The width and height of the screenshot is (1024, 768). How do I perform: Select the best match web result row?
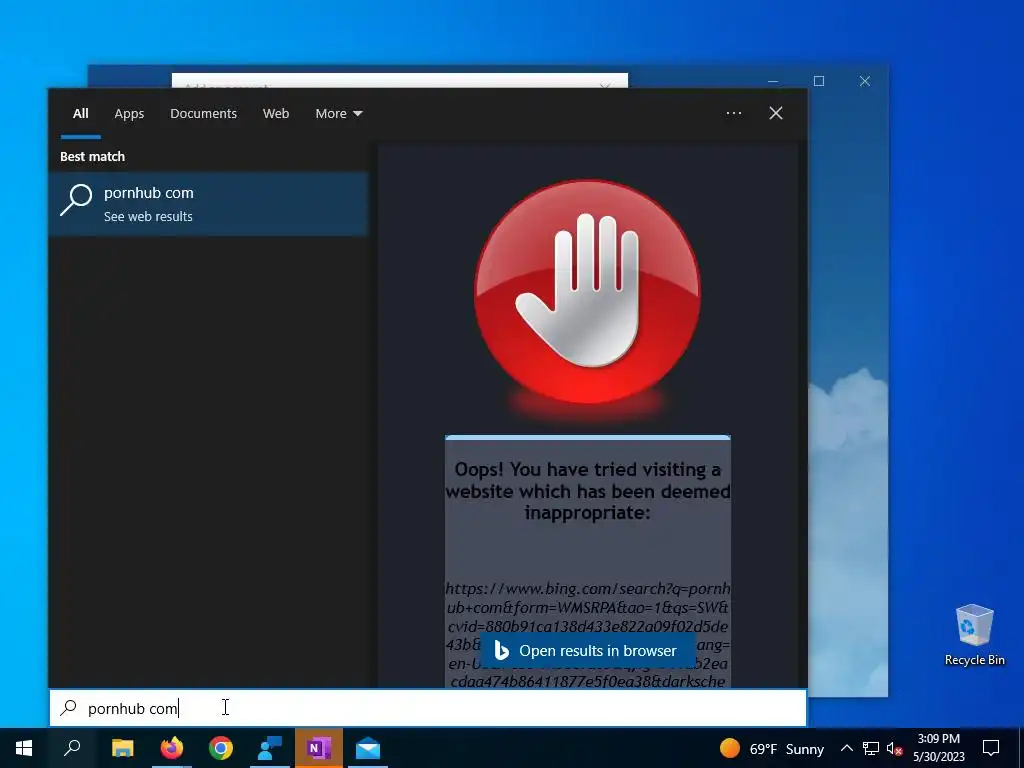pyautogui.click(x=208, y=204)
